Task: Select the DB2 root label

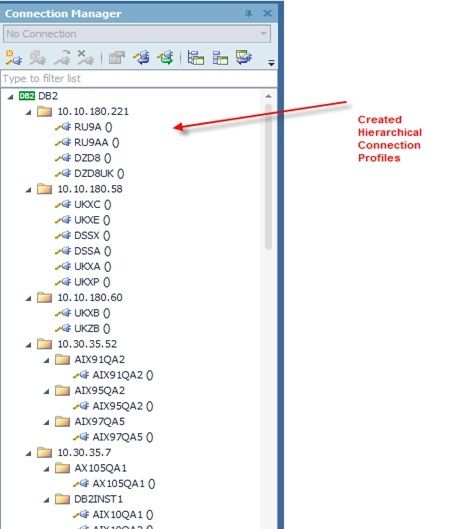Action: tap(48, 96)
